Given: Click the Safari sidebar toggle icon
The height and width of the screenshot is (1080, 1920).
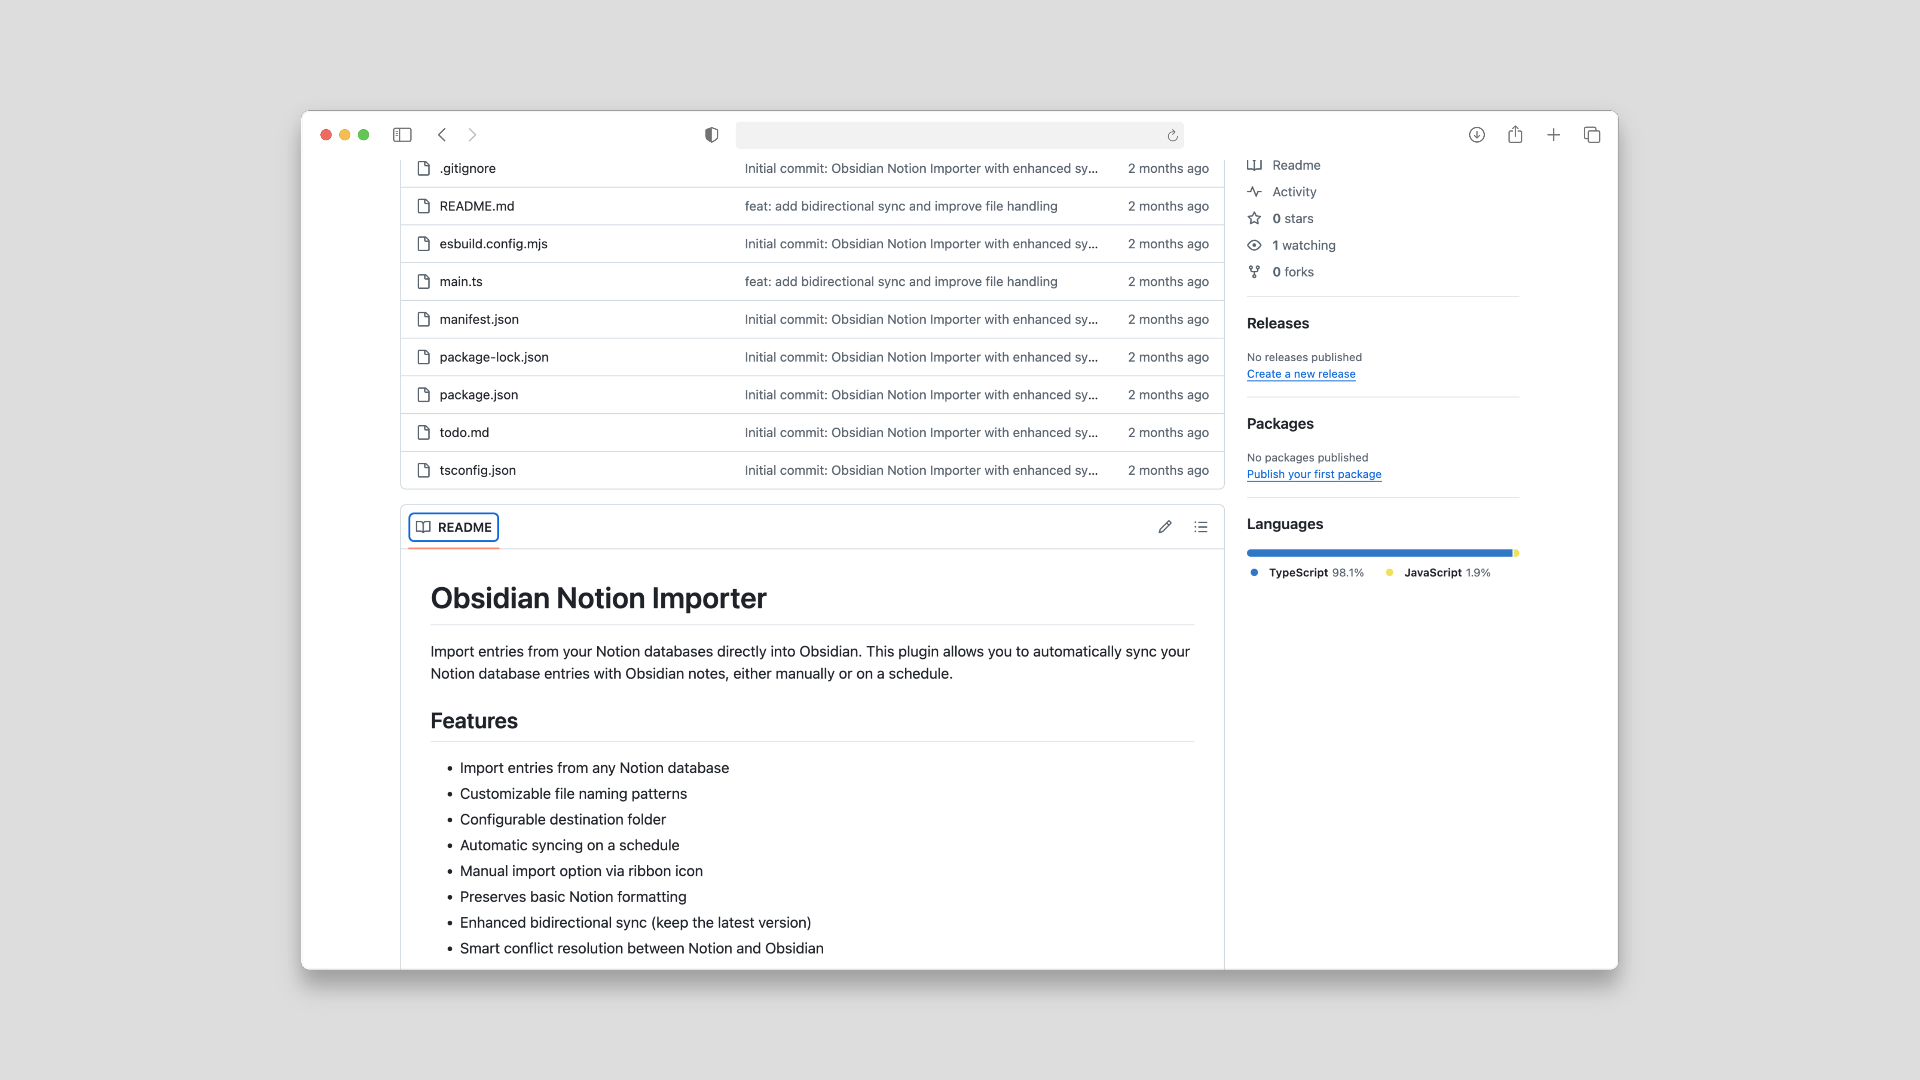Looking at the screenshot, I should pyautogui.click(x=402, y=135).
